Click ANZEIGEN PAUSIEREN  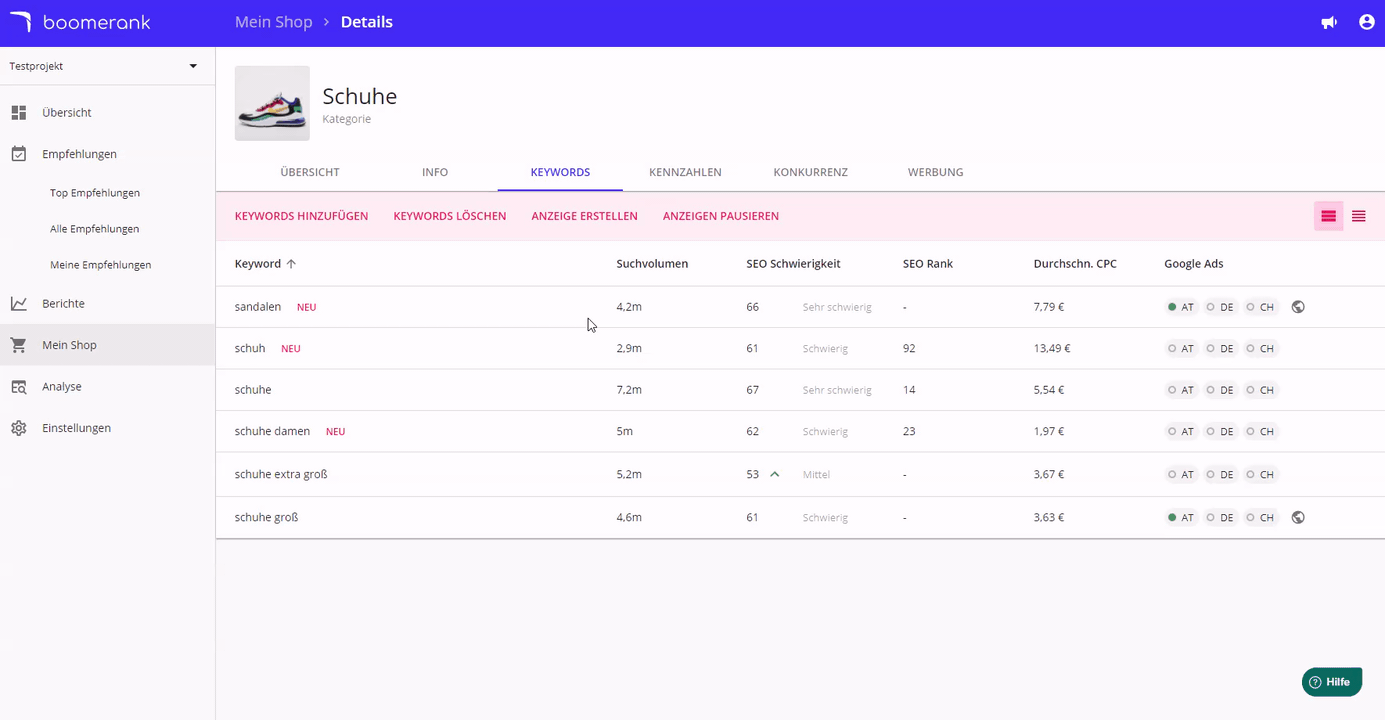[721, 216]
